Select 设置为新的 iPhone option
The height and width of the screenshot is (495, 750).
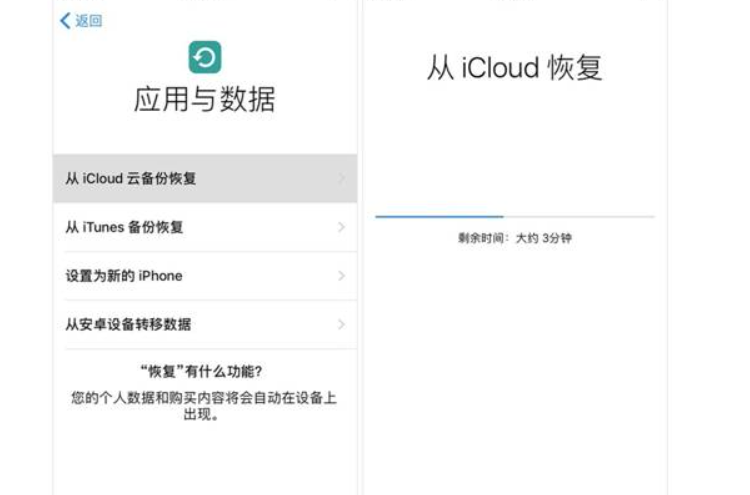coord(124,276)
